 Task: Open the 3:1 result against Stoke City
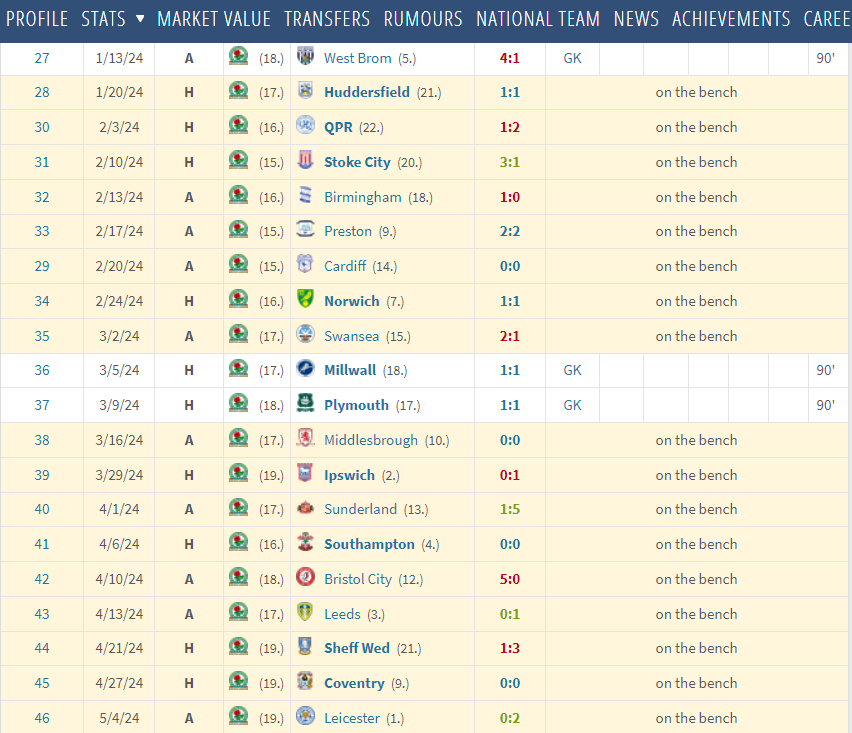click(x=510, y=162)
